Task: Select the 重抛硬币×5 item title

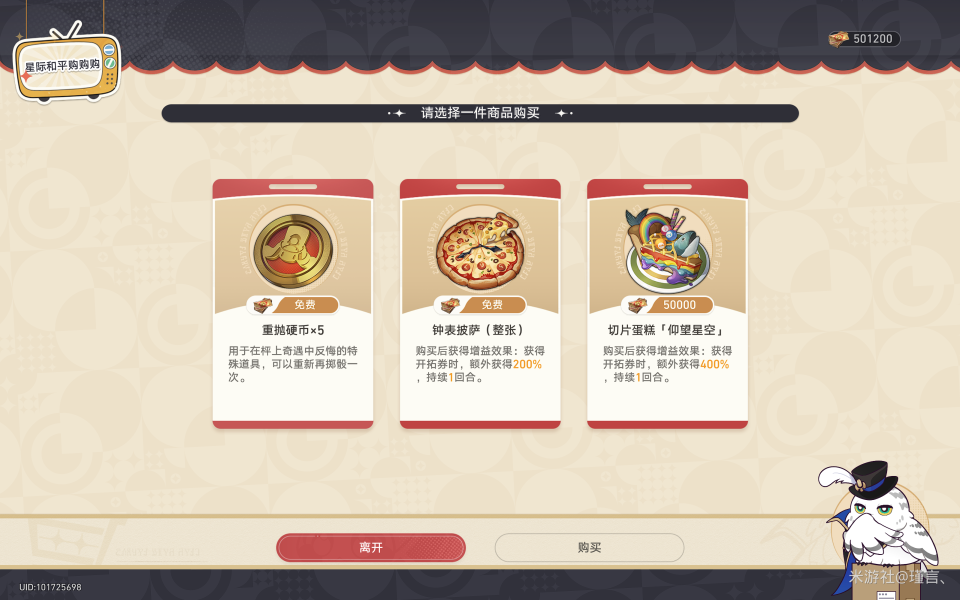Action: (x=293, y=330)
